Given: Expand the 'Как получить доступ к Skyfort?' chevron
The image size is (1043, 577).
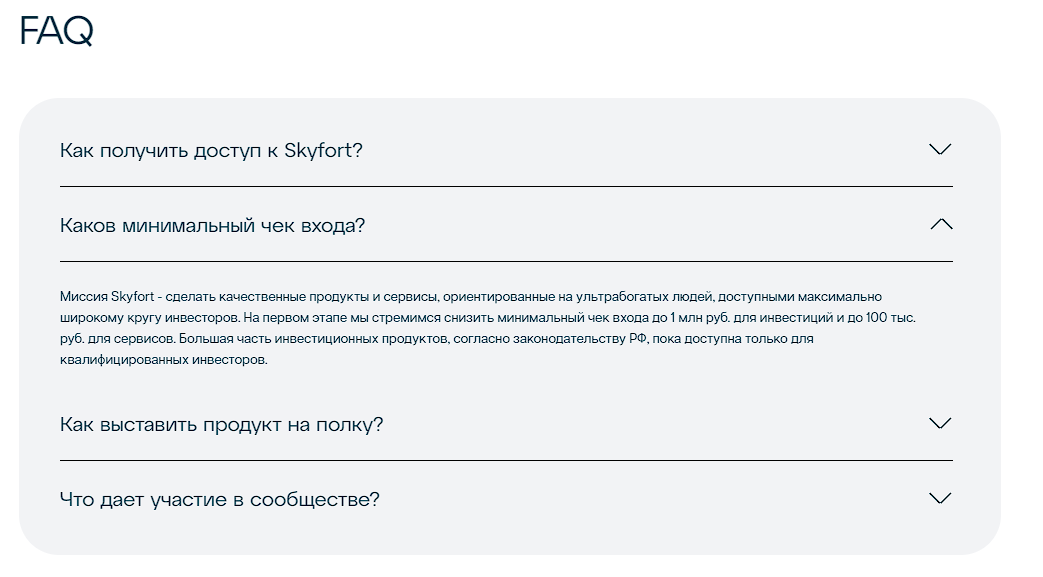Looking at the screenshot, I should pos(939,150).
